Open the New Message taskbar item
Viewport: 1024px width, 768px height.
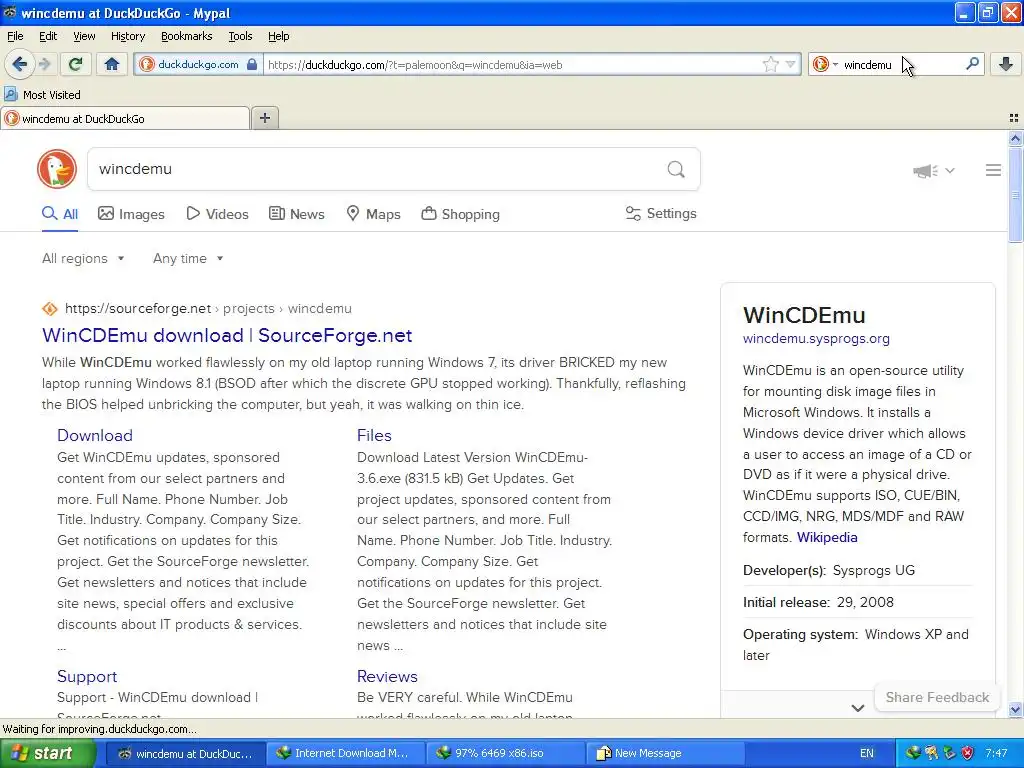(x=664, y=753)
